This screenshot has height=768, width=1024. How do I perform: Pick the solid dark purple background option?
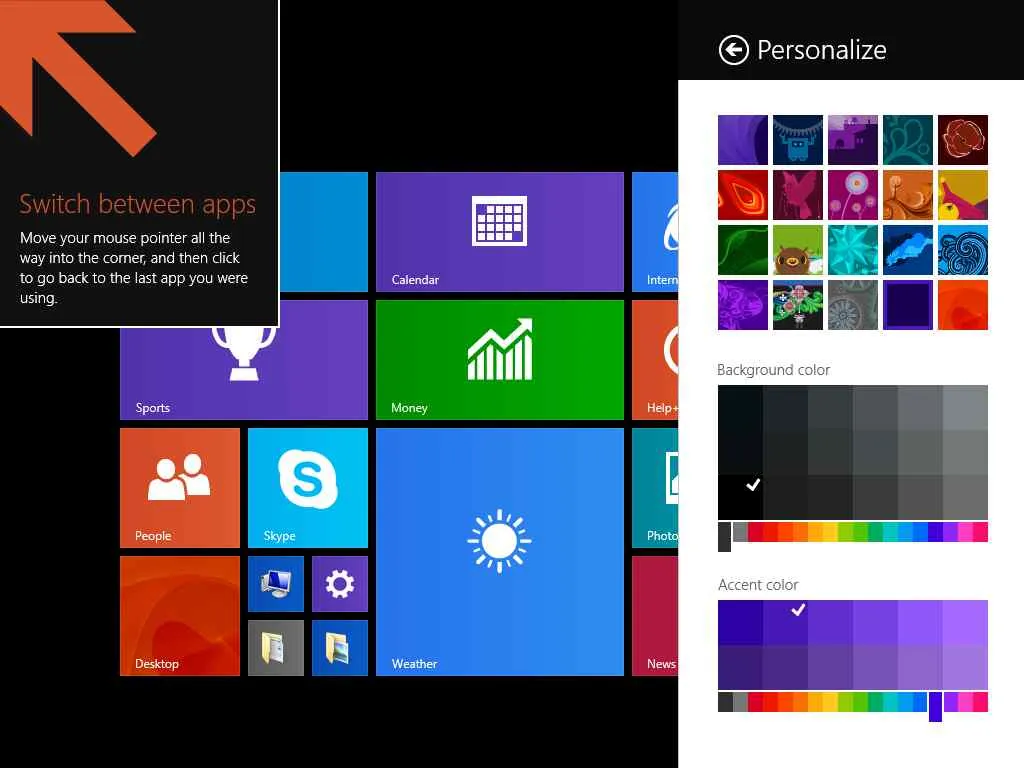pos(908,305)
